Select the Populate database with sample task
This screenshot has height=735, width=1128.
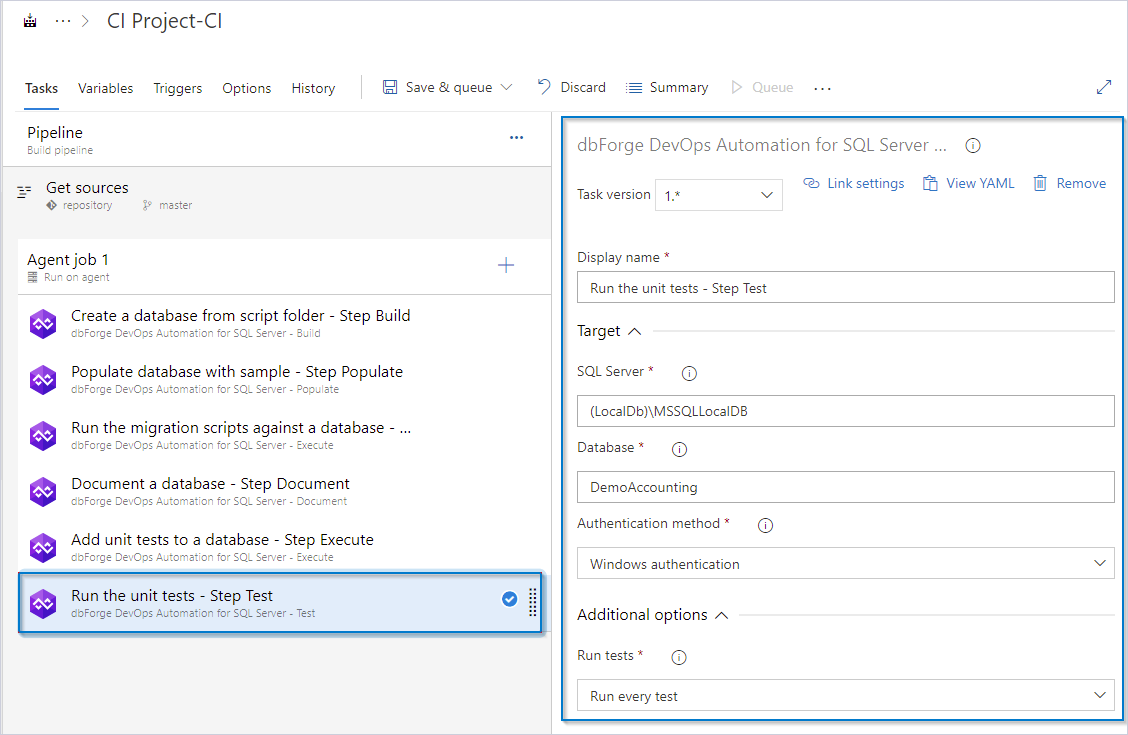283,379
